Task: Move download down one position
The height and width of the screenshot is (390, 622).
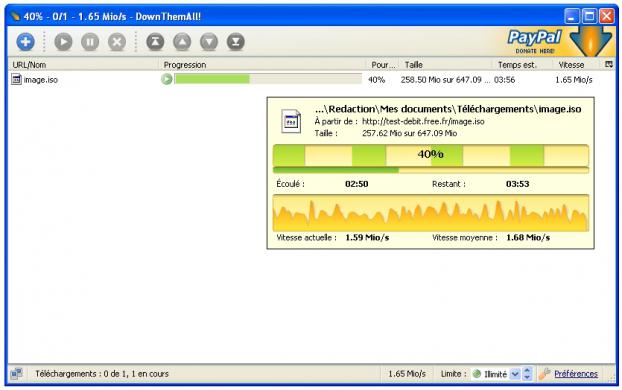Action: 209,42
